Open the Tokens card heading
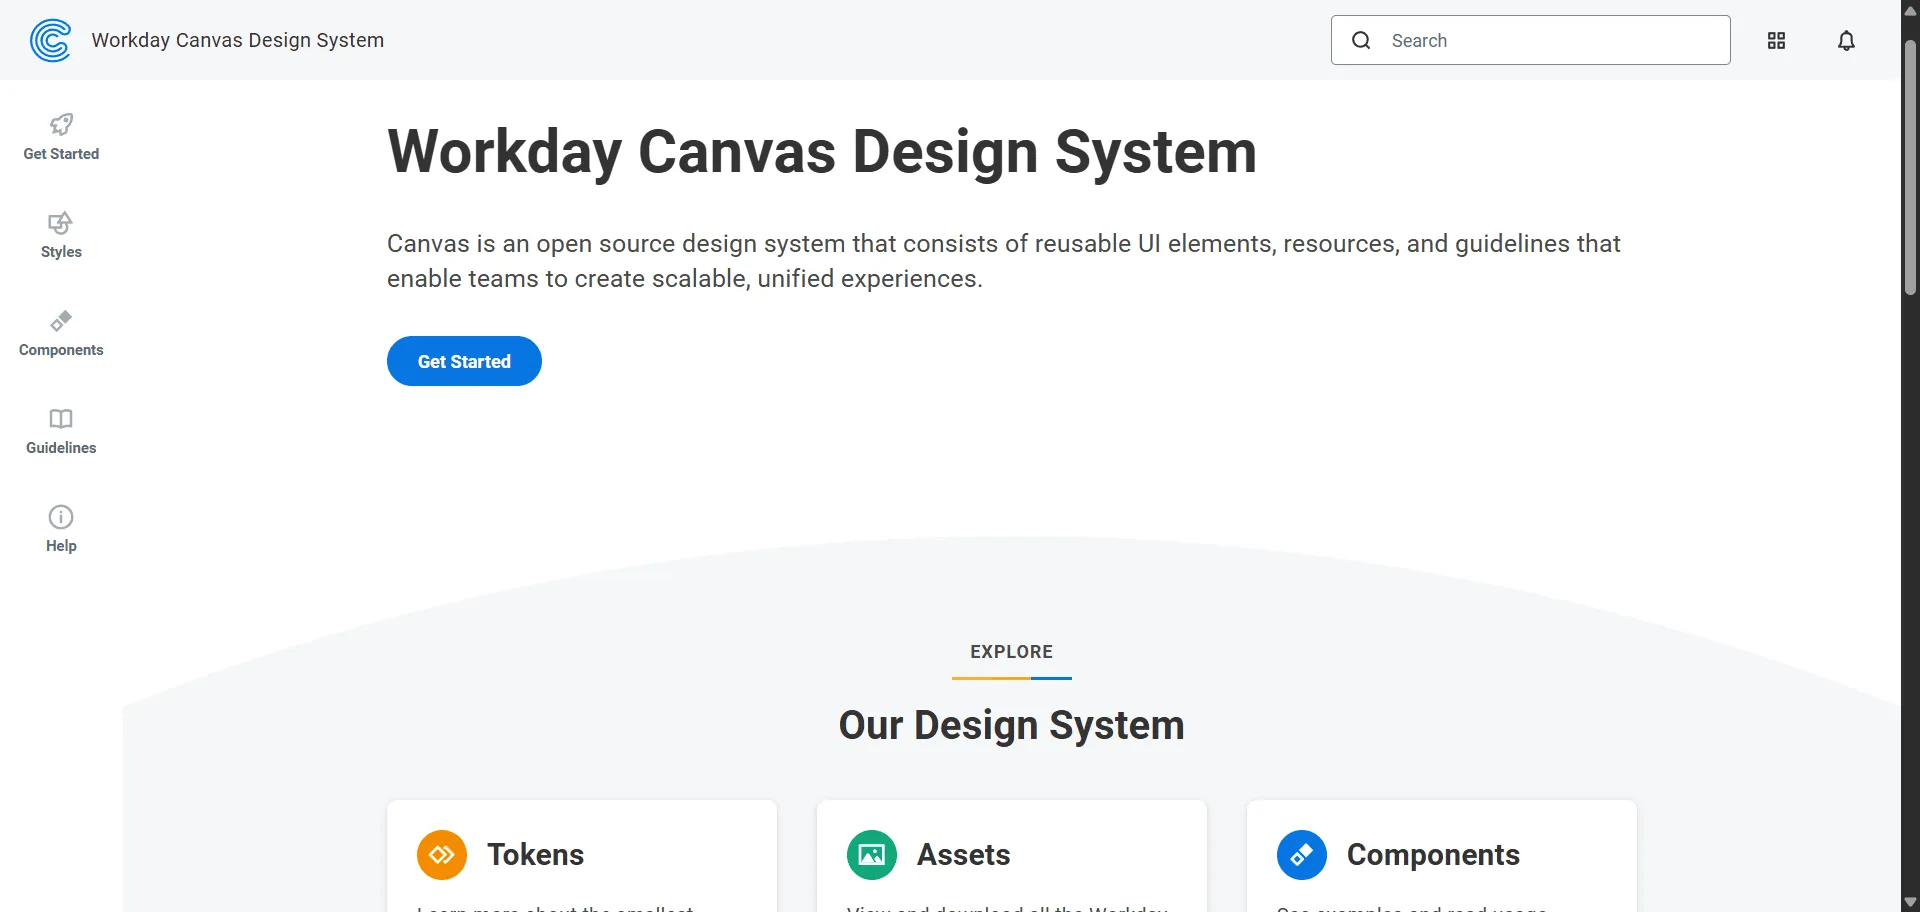Image resolution: width=1920 pixels, height=912 pixels. 535,855
